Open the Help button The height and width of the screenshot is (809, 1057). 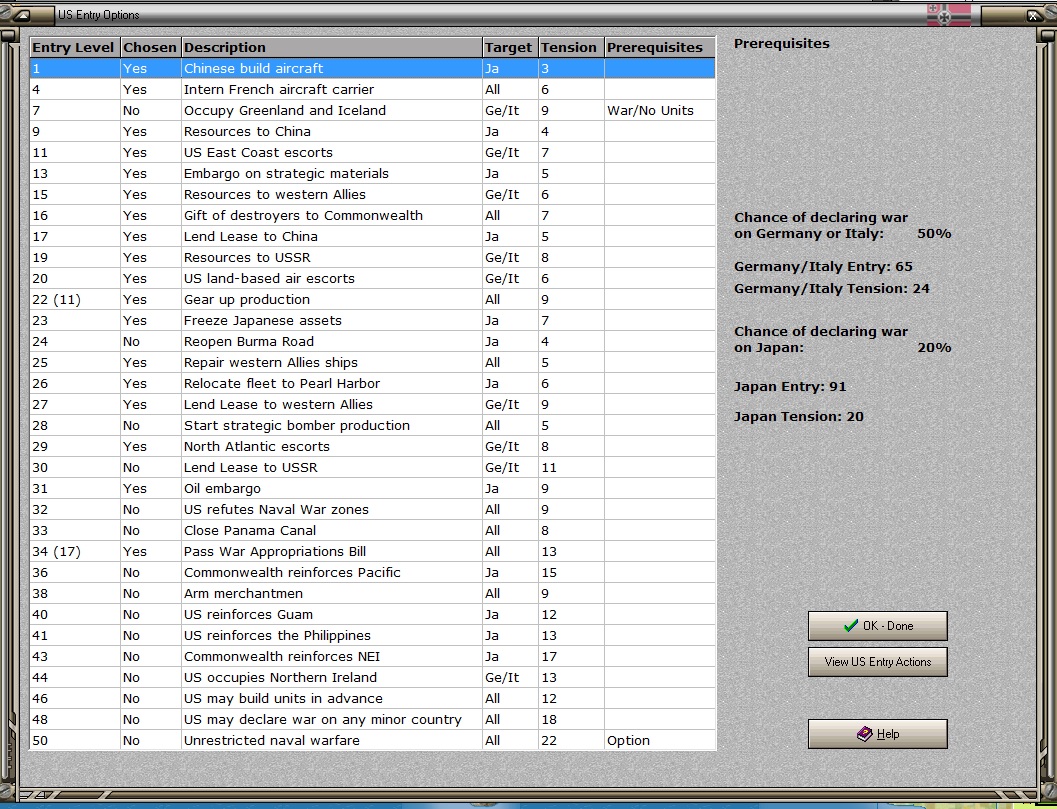[x=878, y=733]
